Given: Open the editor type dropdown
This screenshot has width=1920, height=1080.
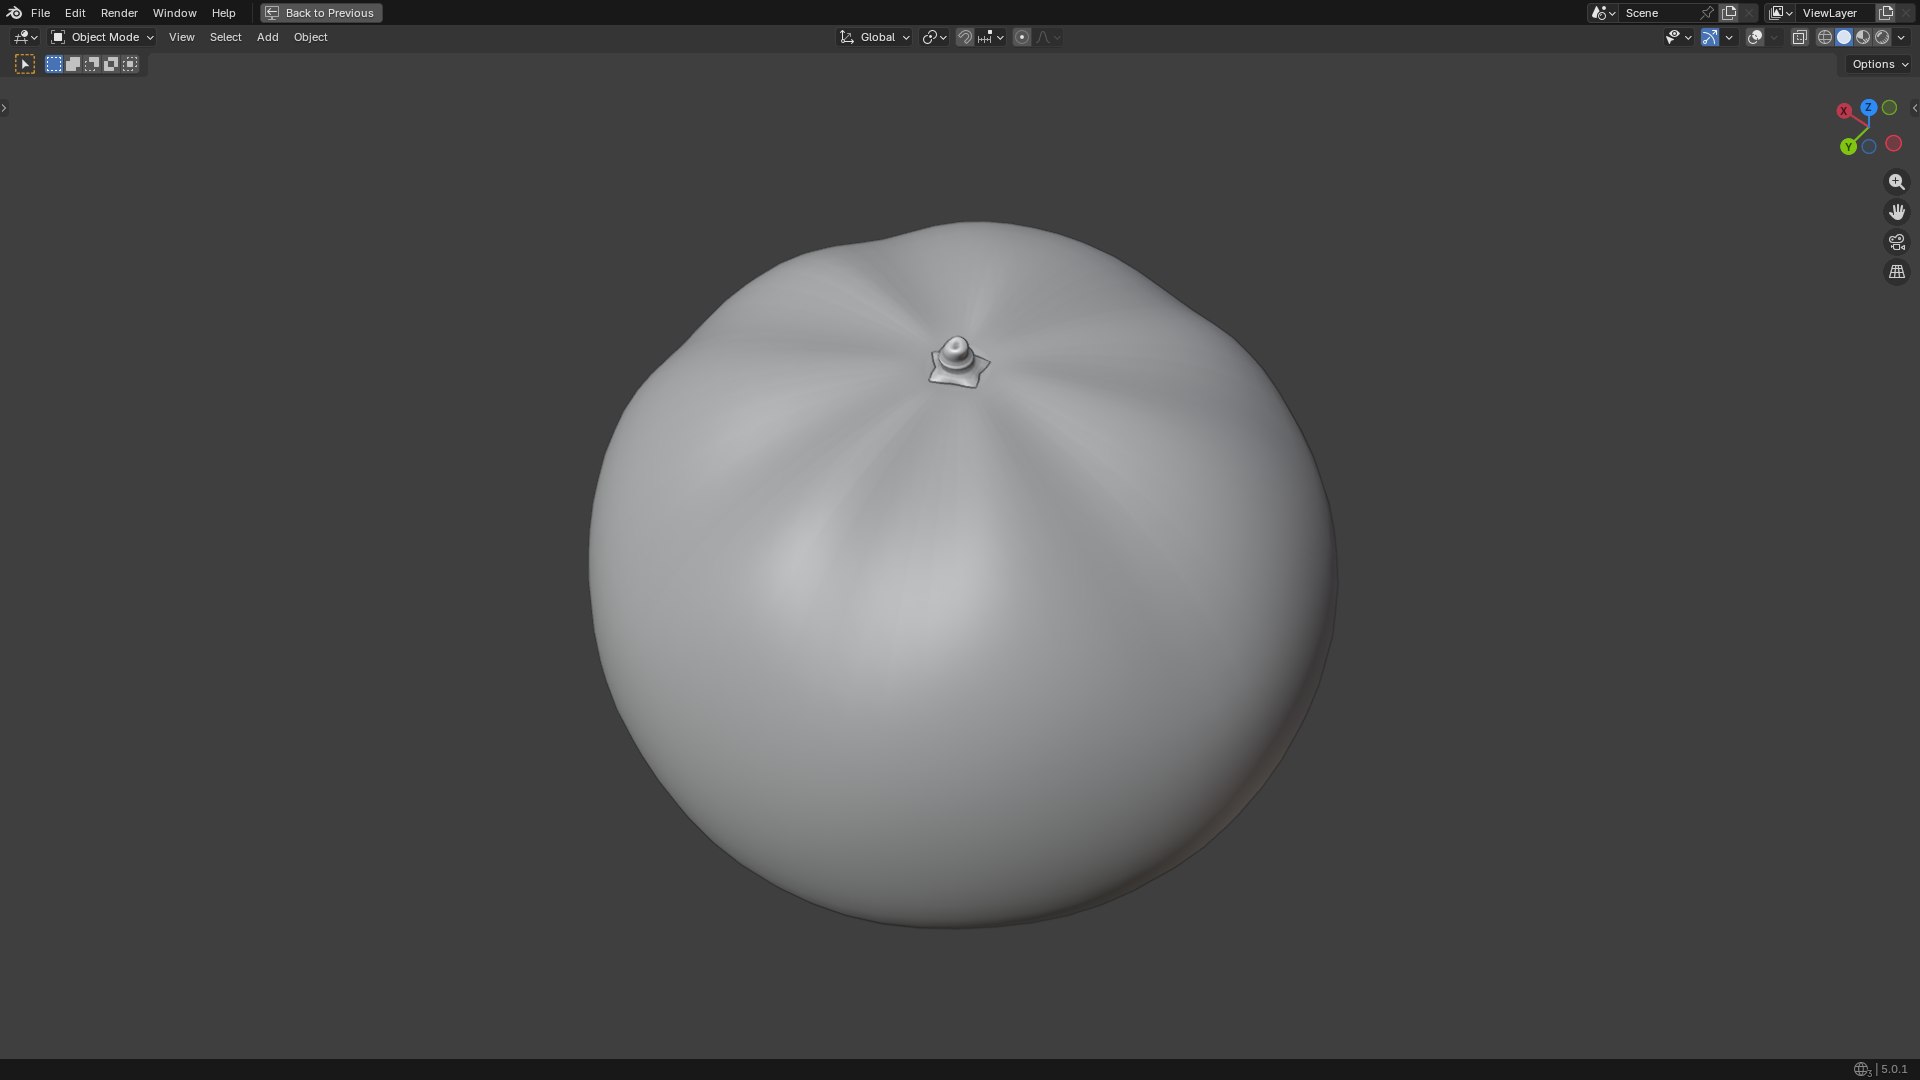Looking at the screenshot, I should coord(25,37).
